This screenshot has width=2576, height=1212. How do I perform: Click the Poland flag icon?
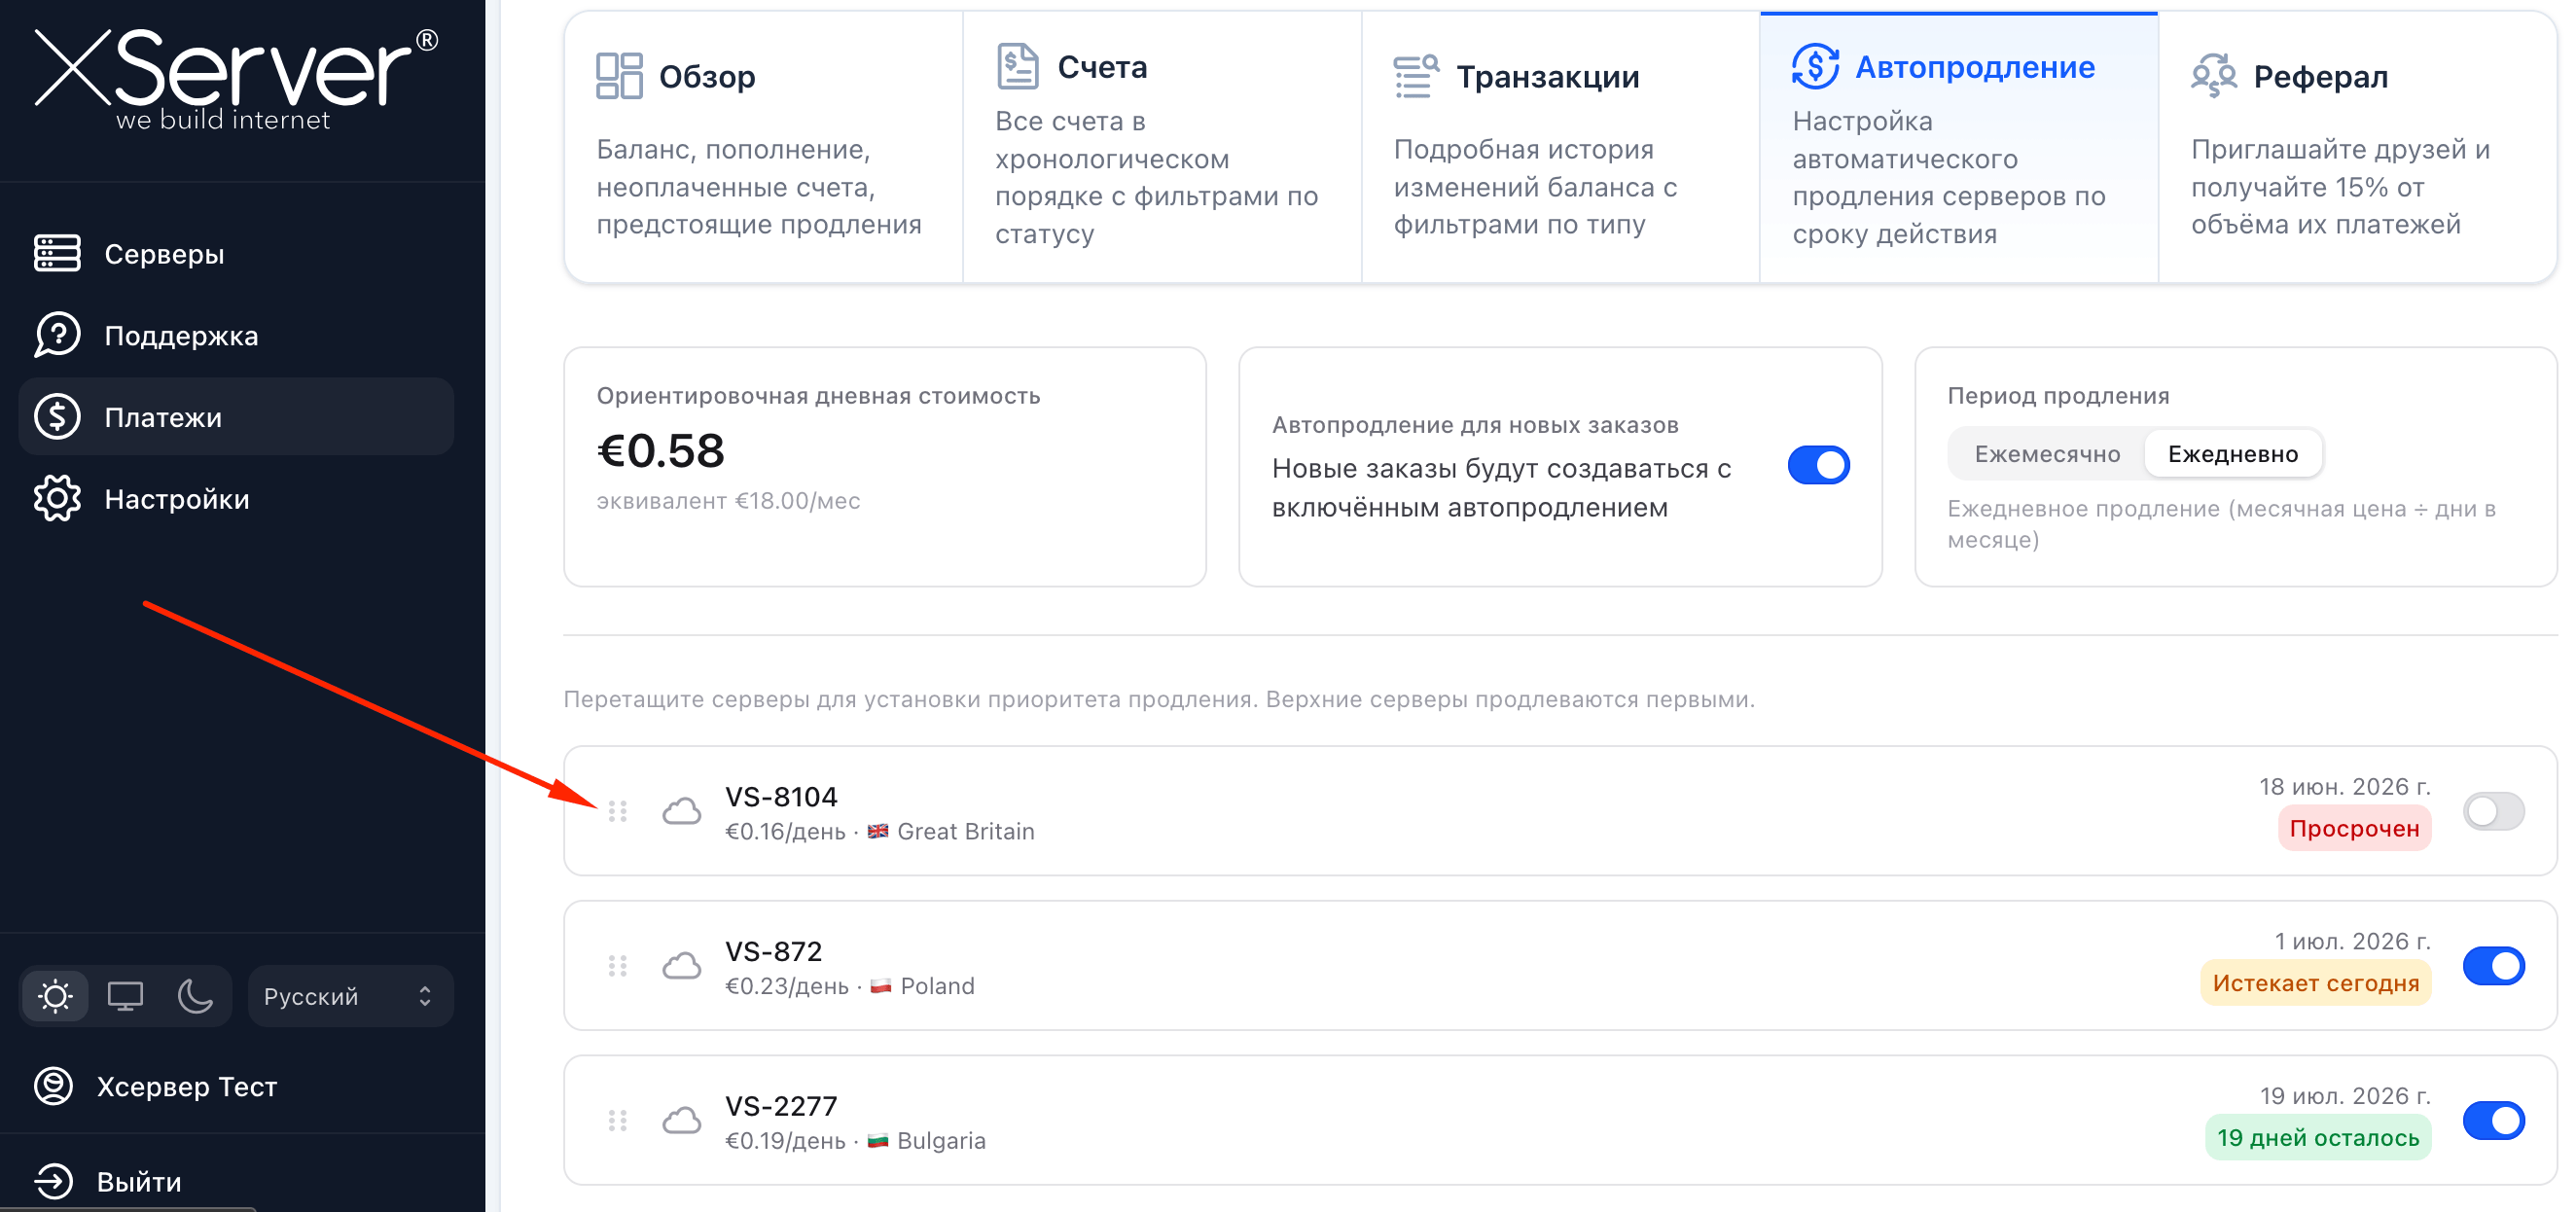[880, 986]
